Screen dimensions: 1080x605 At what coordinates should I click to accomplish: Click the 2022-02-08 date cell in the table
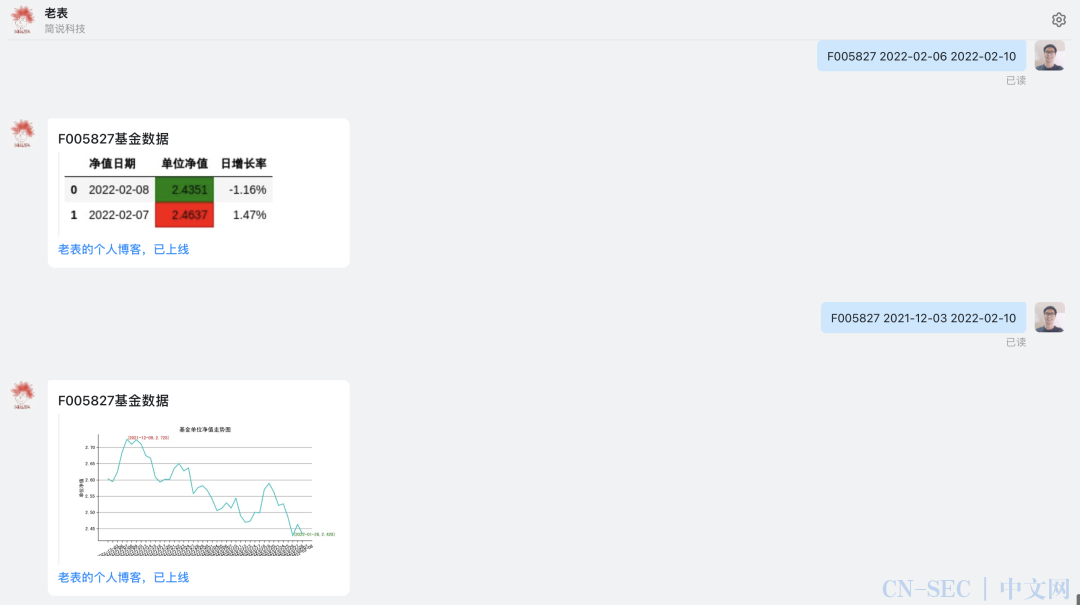click(x=118, y=189)
